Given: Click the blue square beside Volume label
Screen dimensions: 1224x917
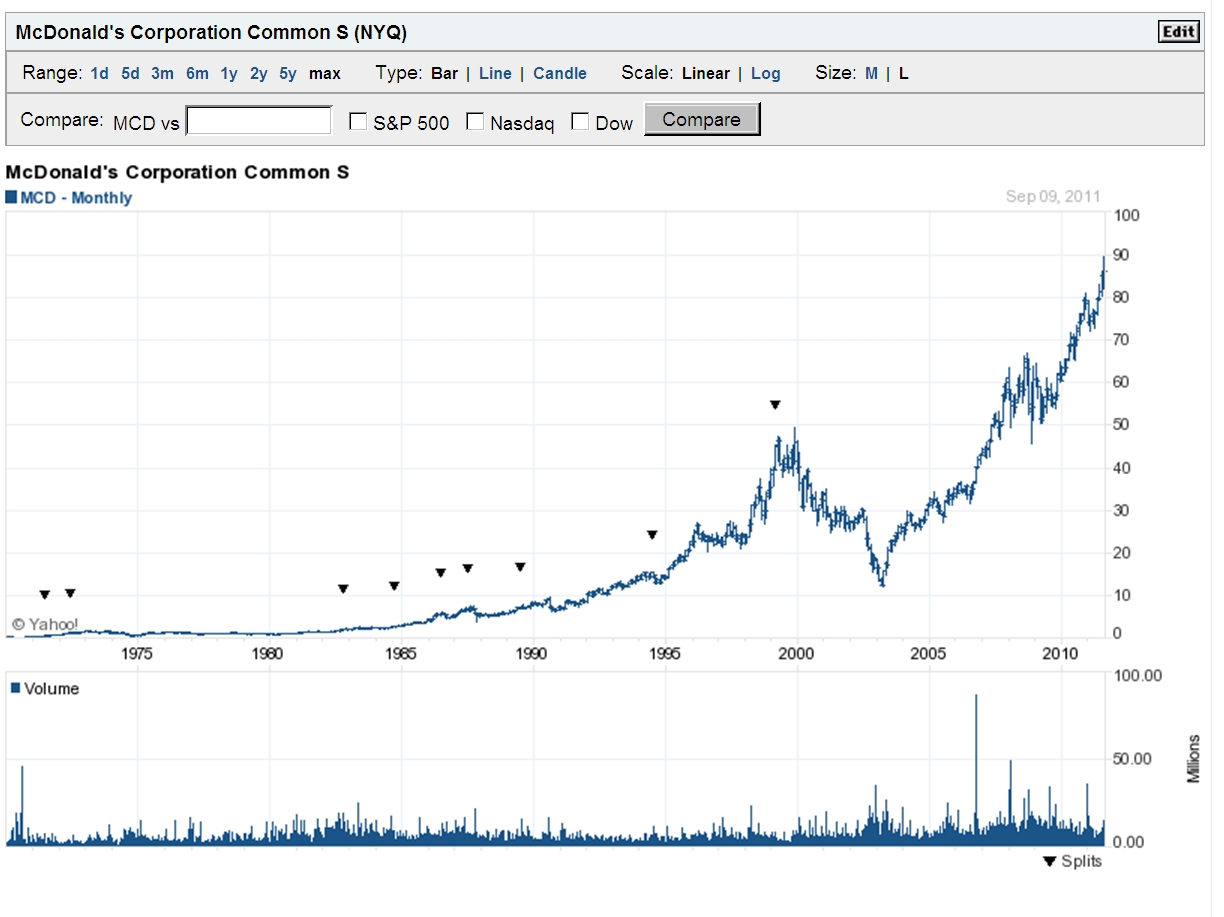Looking at the screenshot, I should tap(15, 688).
